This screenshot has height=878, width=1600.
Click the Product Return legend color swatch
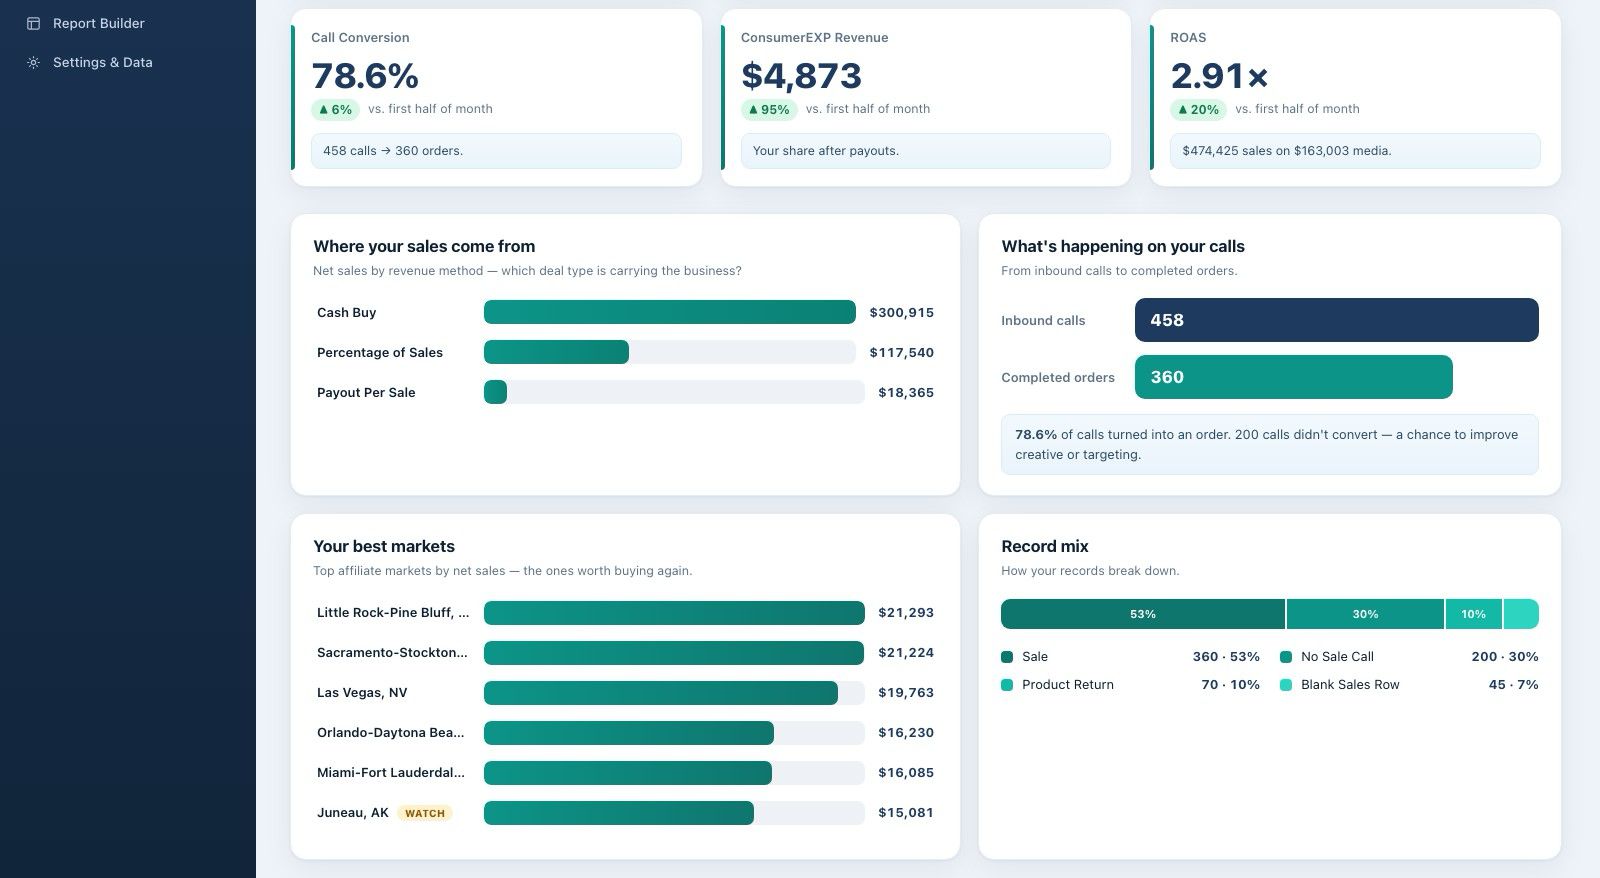click(1007, 685)
